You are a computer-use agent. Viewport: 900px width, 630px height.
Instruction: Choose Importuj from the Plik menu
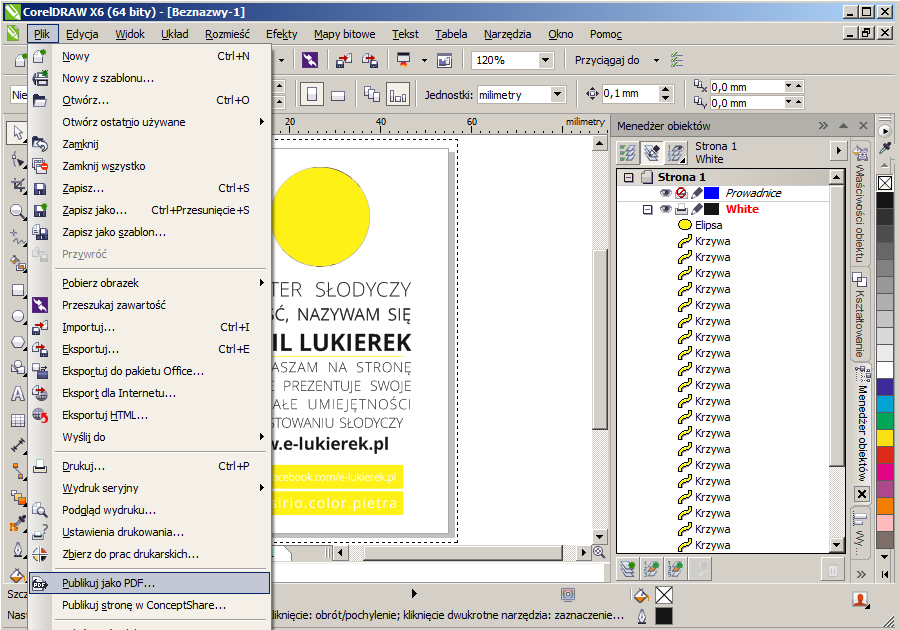click(x=149, y=327)
